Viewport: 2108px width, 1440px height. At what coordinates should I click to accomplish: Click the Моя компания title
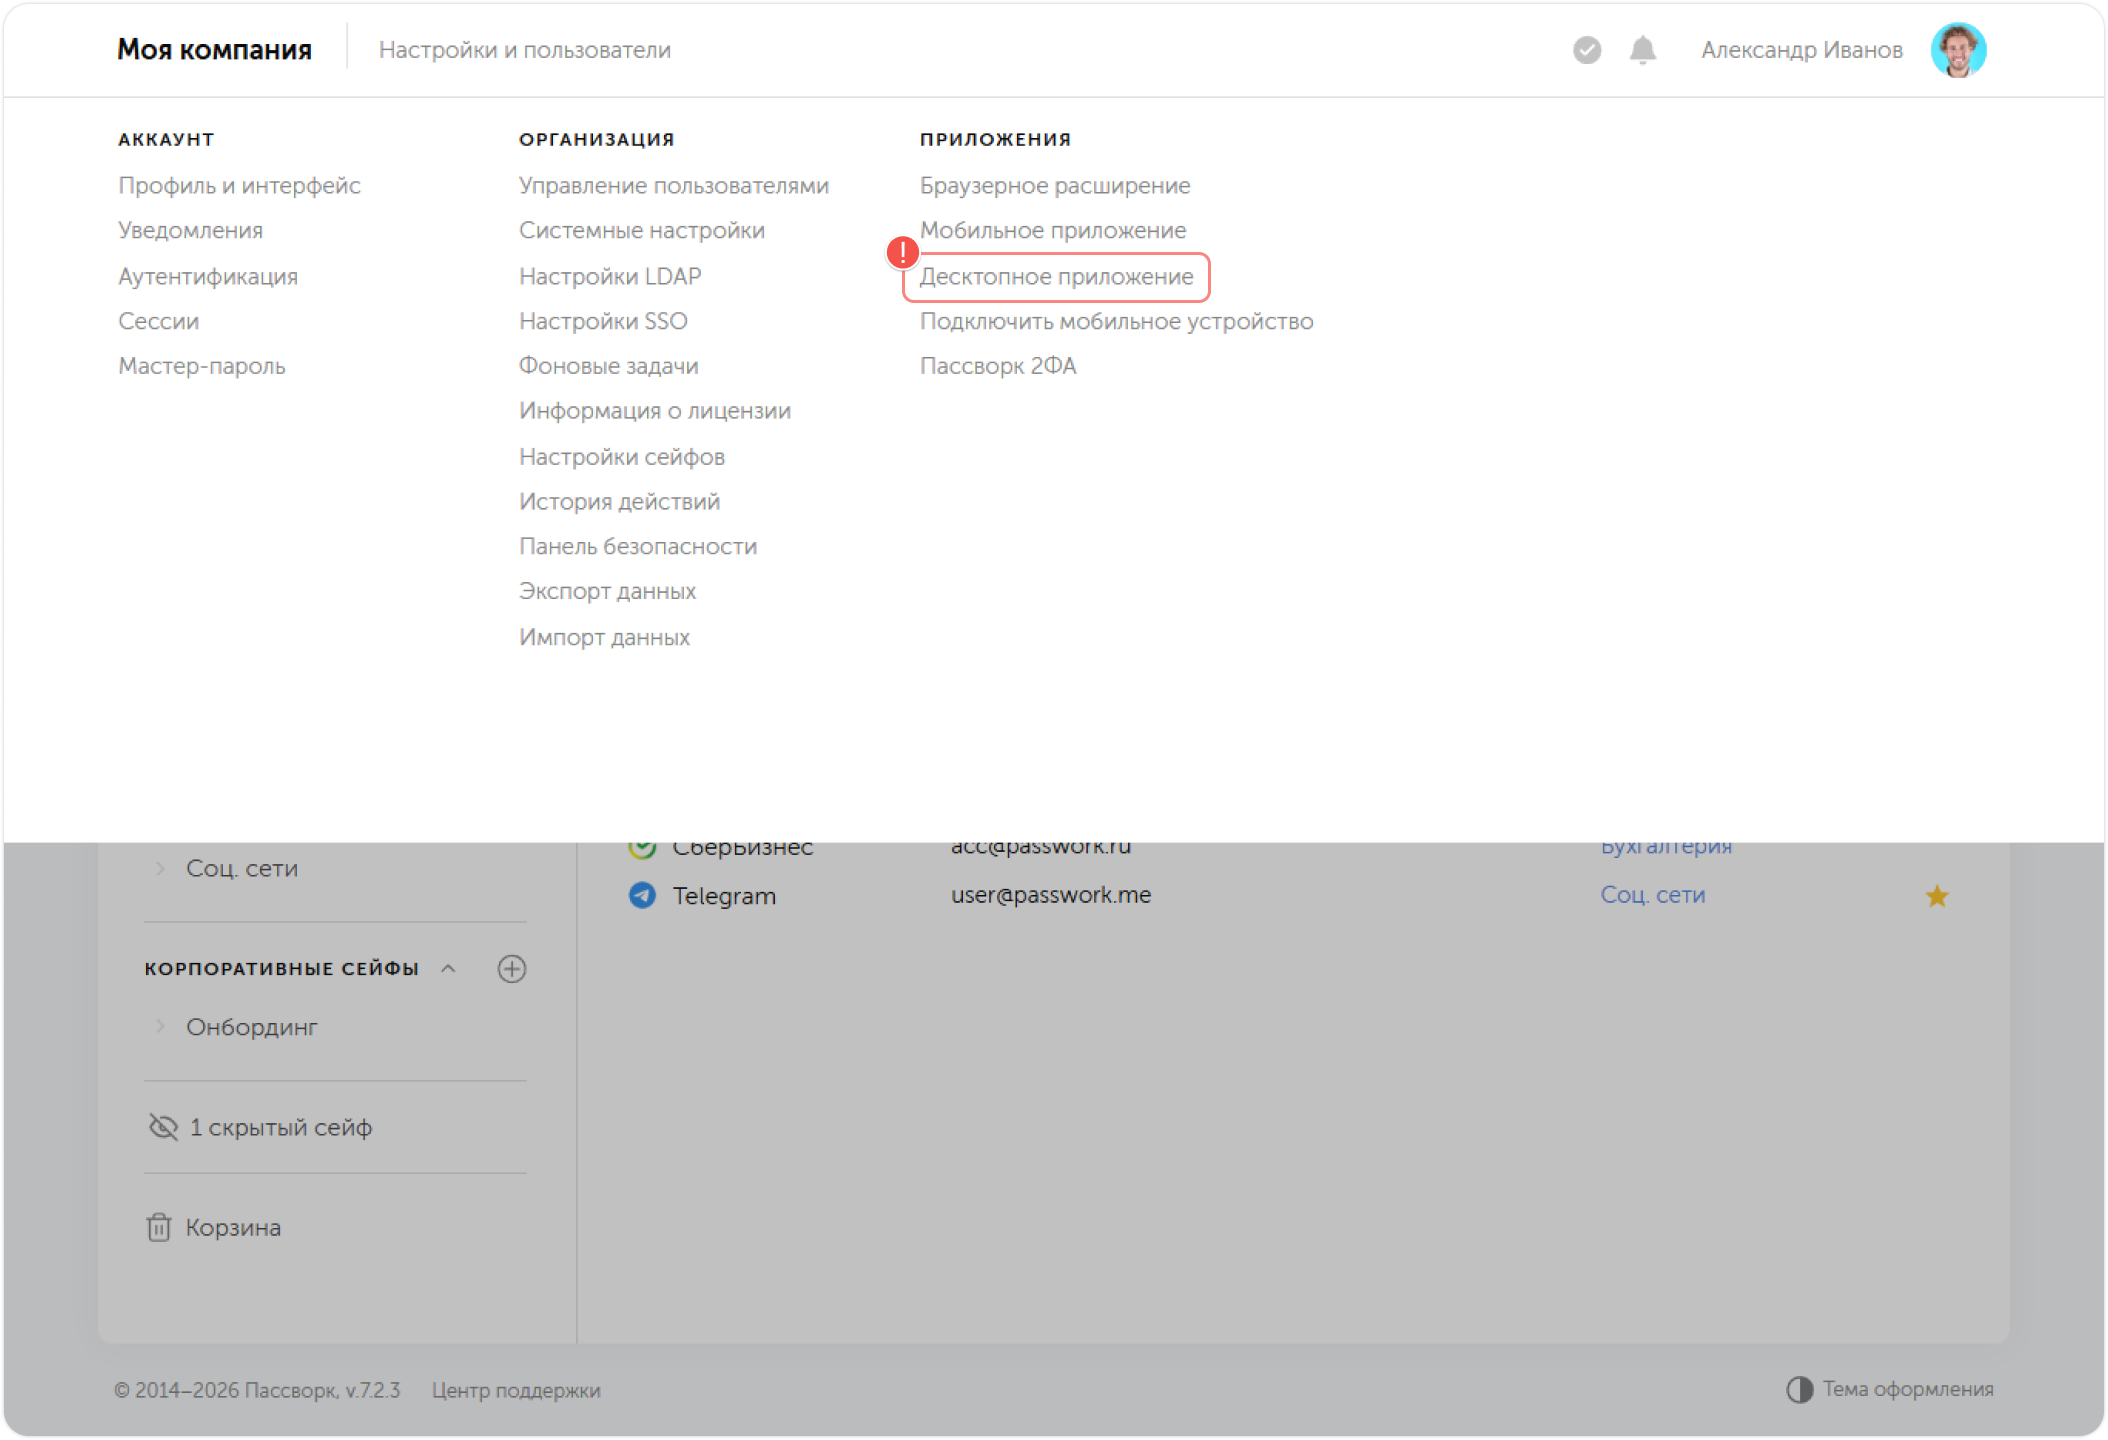pyautogui.click(x=214, y=50)
